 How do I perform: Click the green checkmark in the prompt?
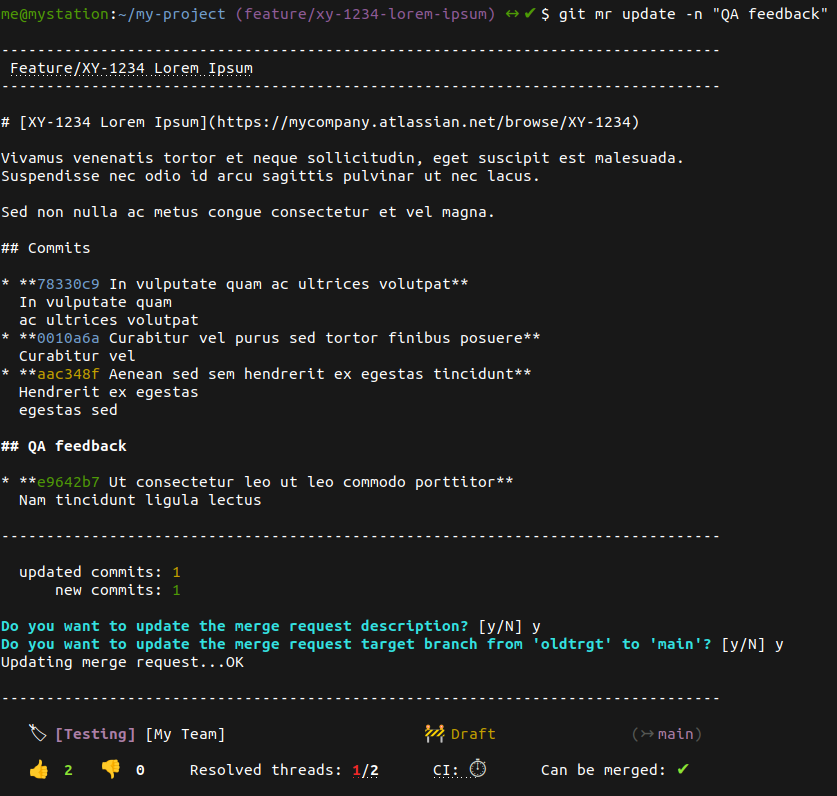click(x=530, y=13)
